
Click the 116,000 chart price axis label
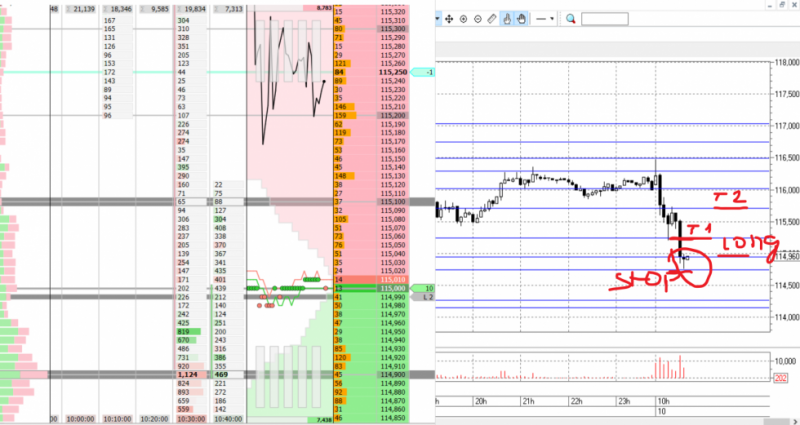tap(786, 190)
